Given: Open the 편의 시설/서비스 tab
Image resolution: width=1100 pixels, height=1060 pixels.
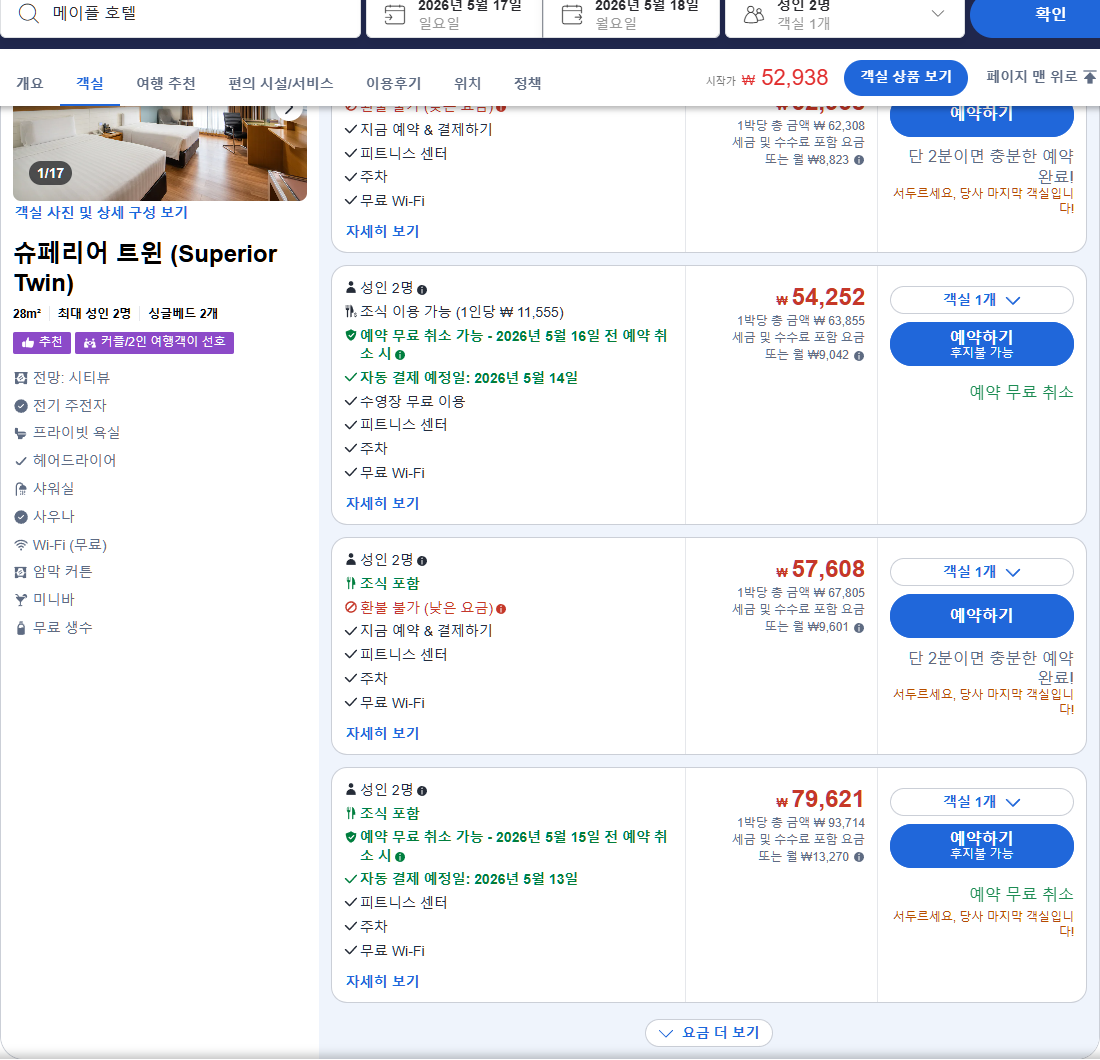Looking at the screenshot, I should pyautogui.click(x=281, y=83).
